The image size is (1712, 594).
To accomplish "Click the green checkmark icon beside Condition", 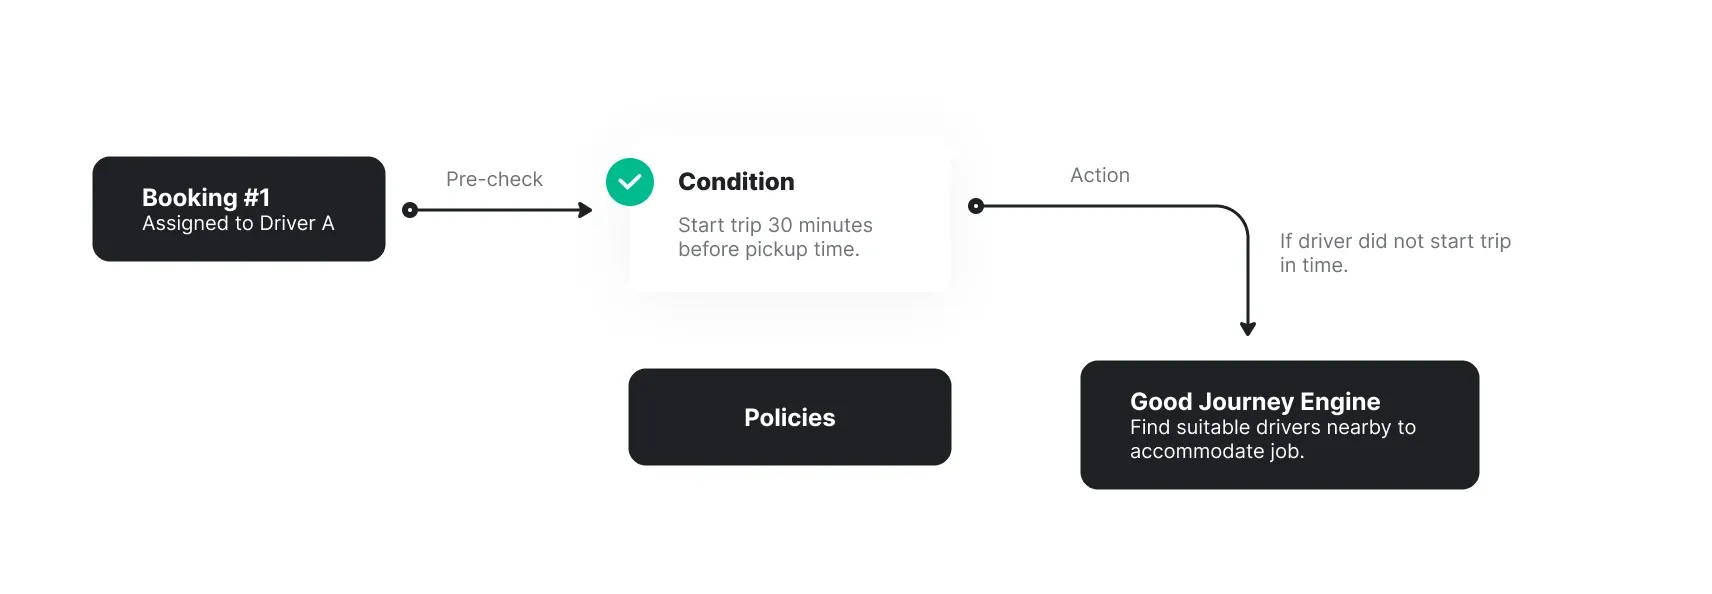I will [630, 182].
